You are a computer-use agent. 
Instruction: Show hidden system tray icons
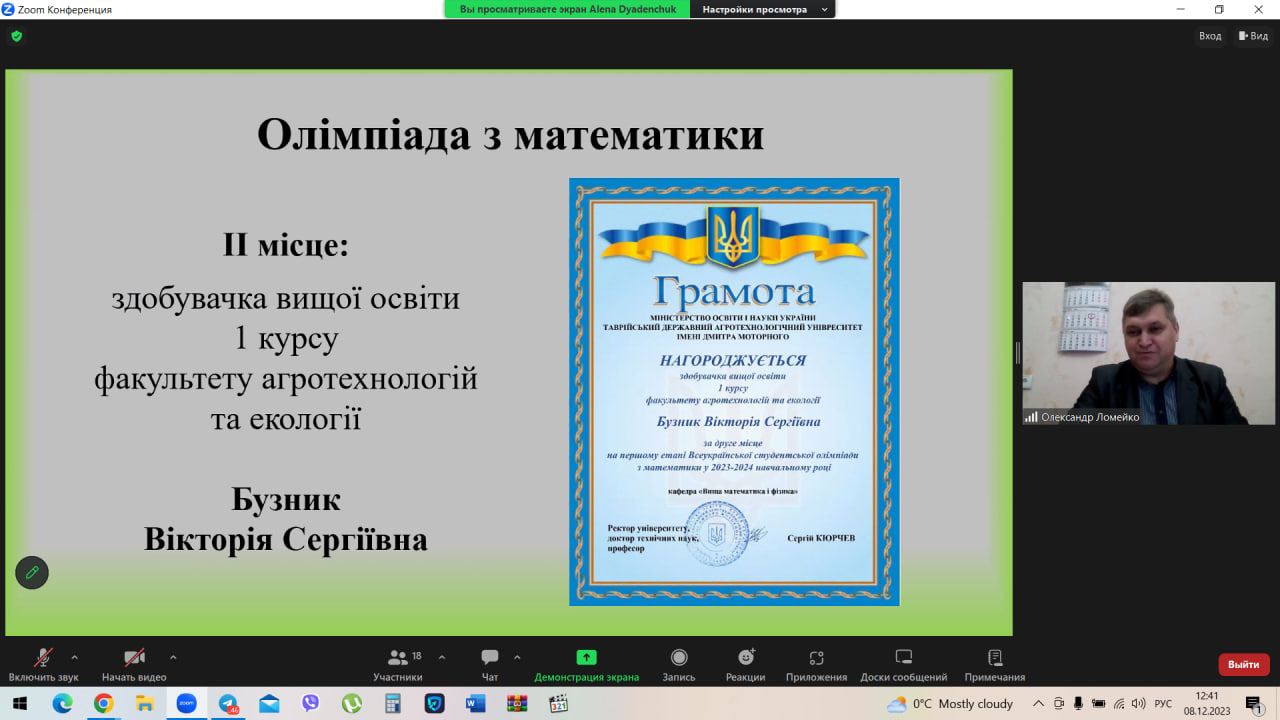(x=1038, y=704)
